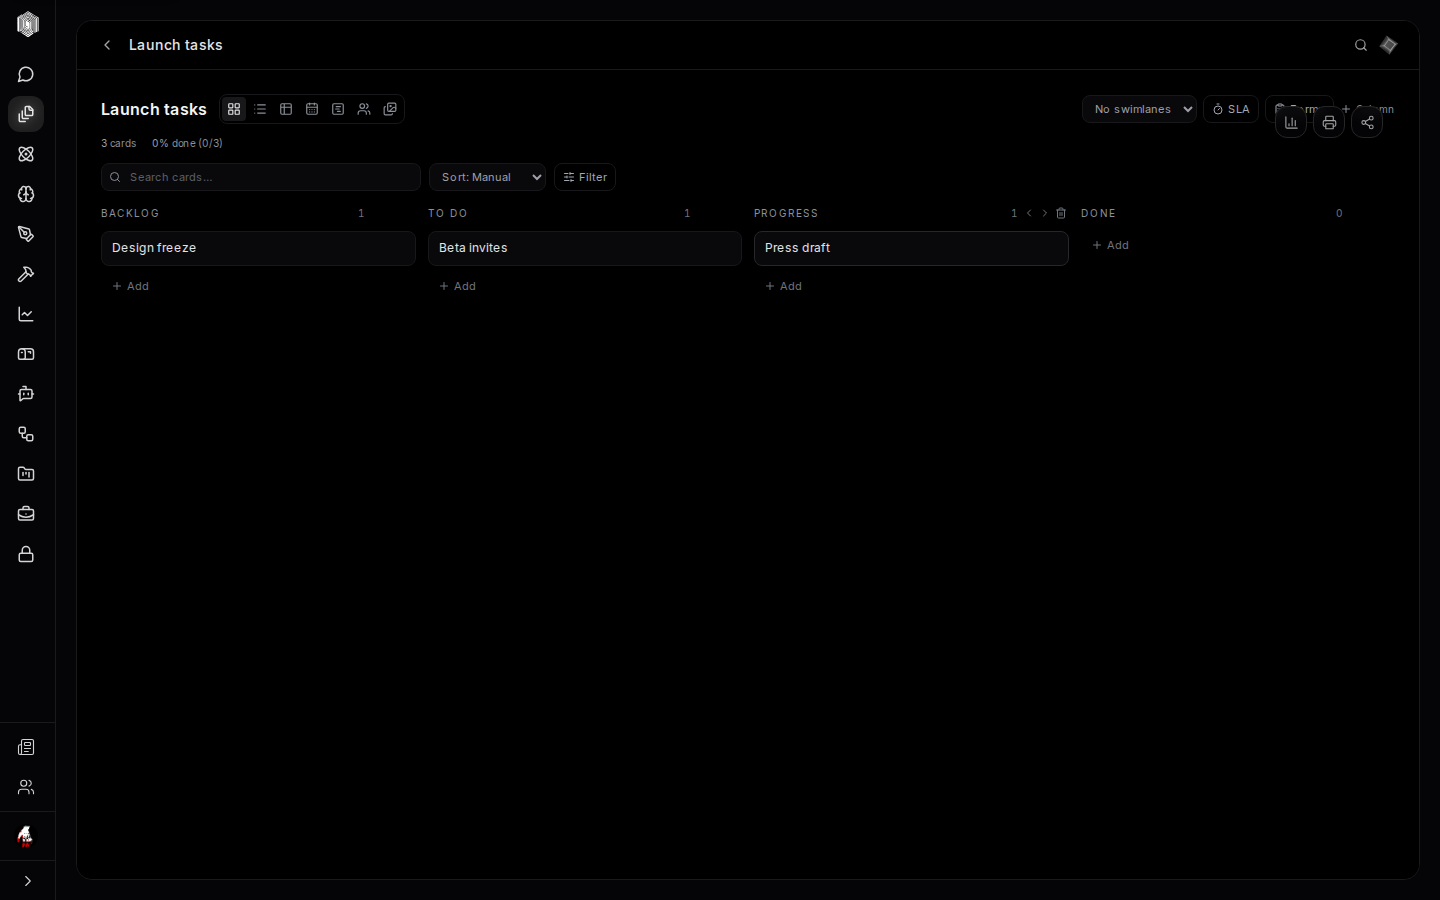Click the Filter button

pos(585,177)
